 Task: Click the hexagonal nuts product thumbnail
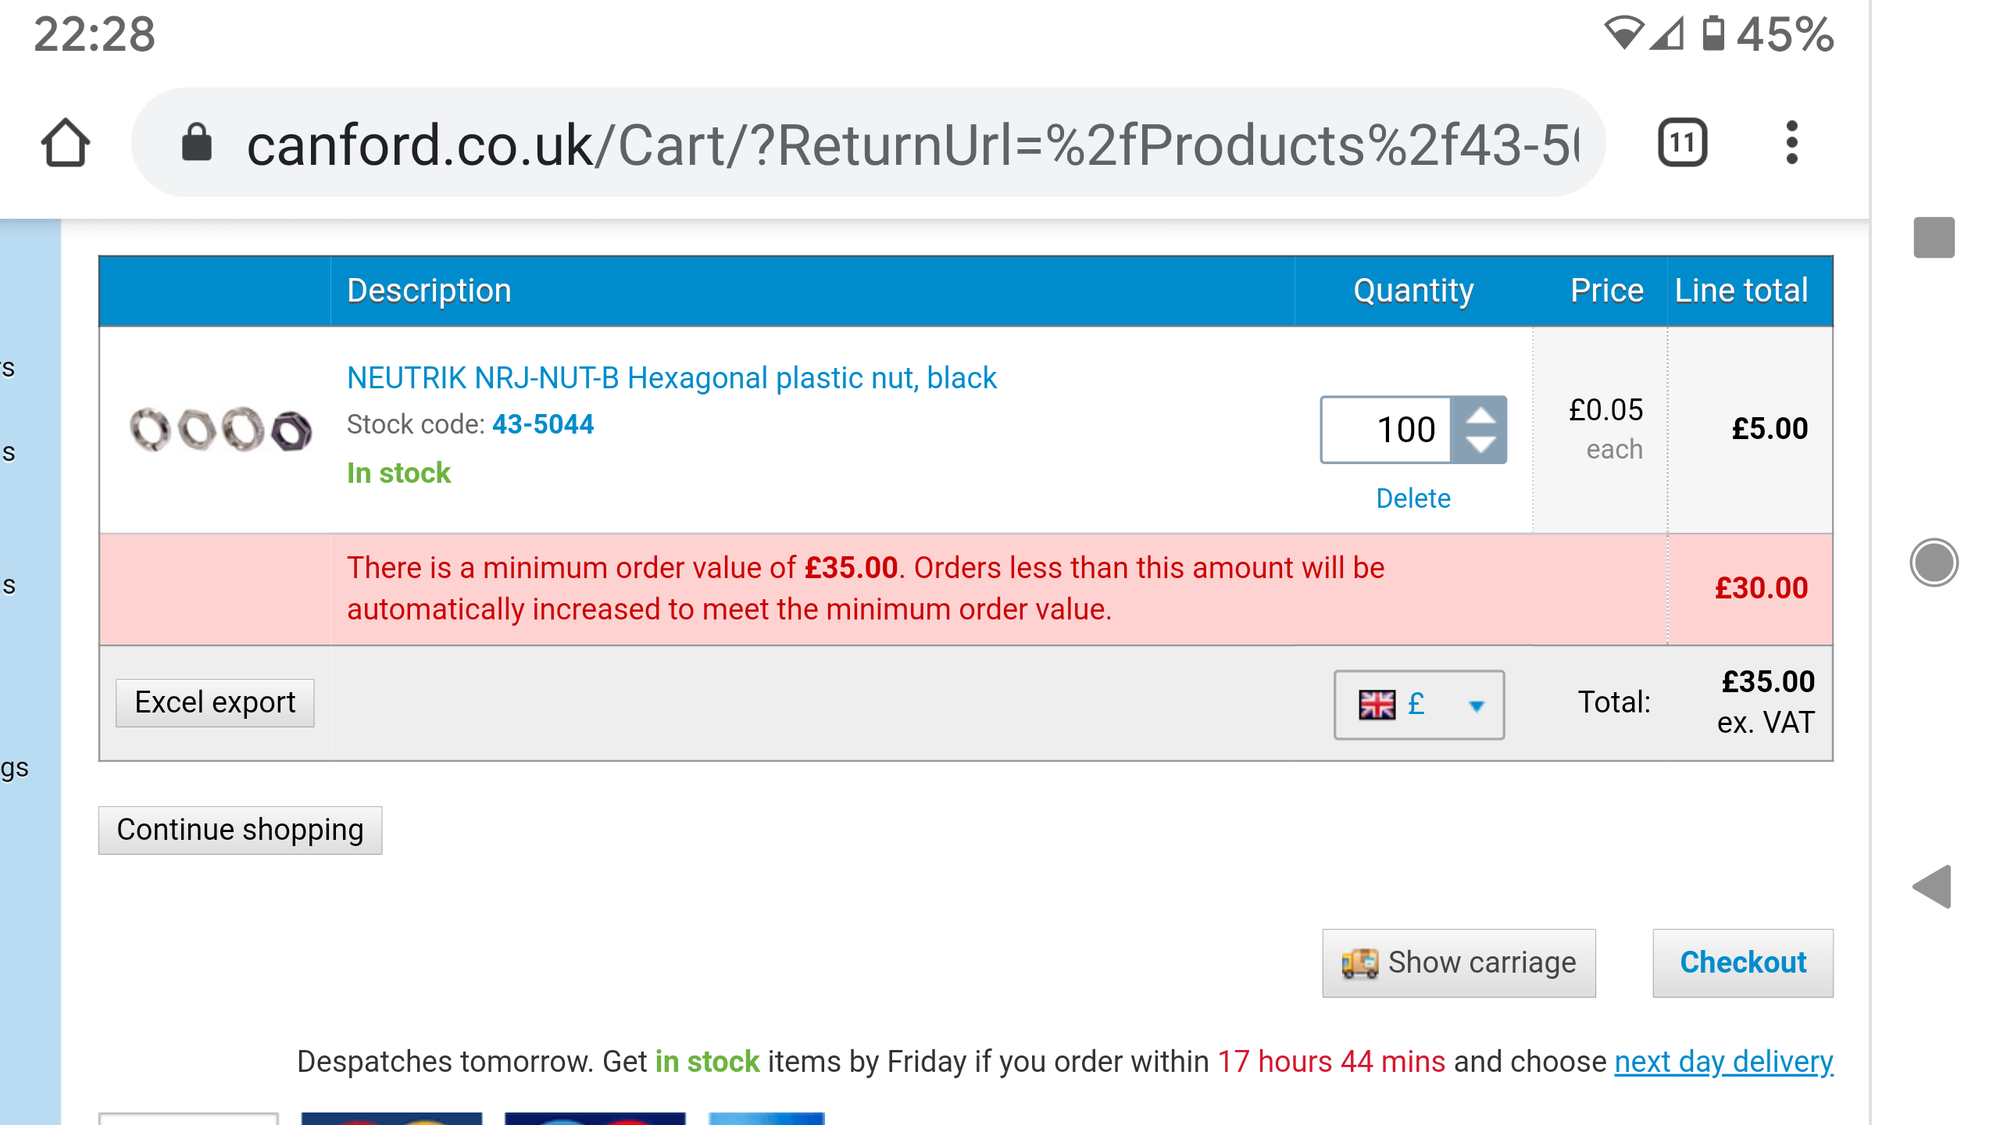pos(220,430)
